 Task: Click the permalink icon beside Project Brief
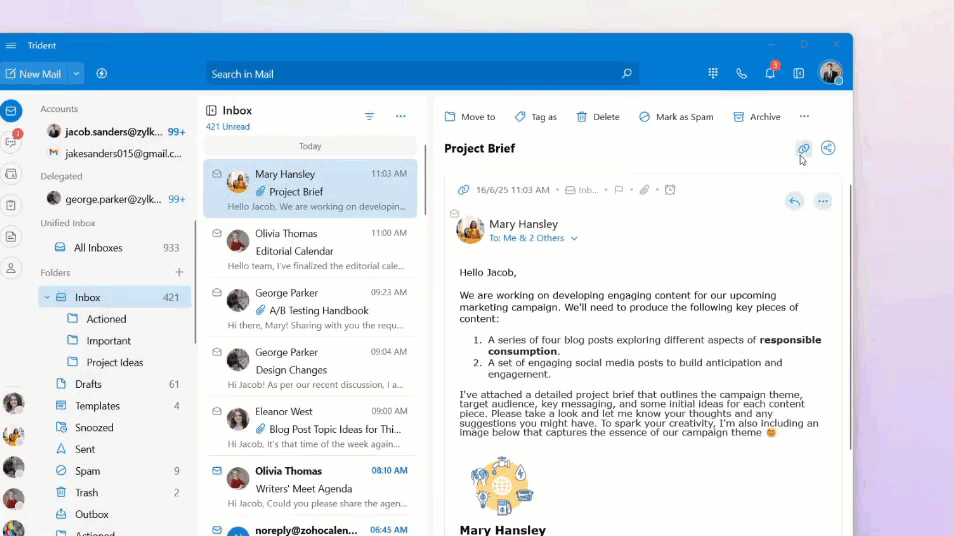coord(804,148)
